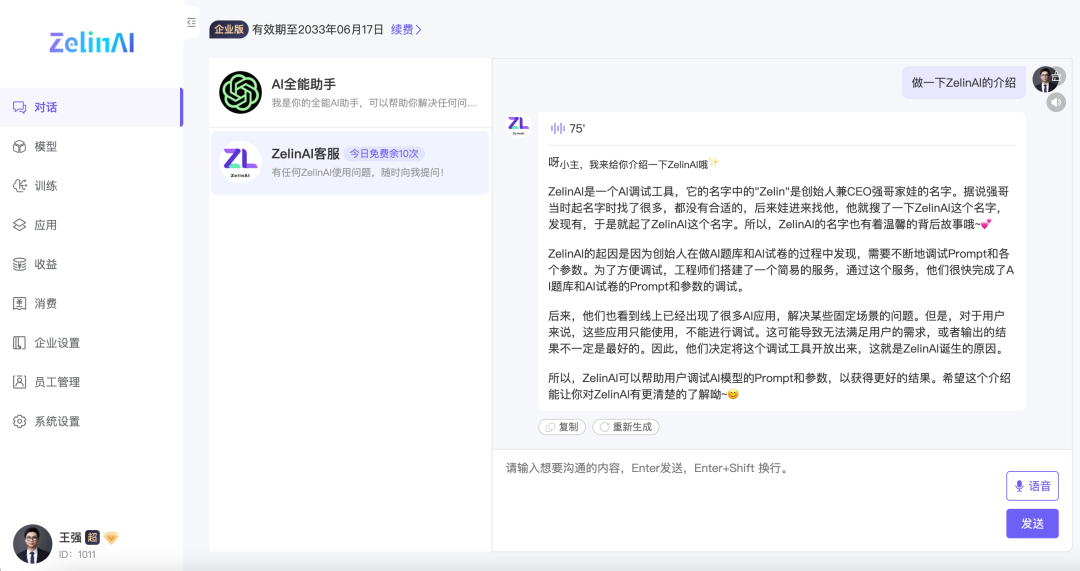Click the 消费 expense icon
Image resolution: width=1080 pixels, height=571 pixels.
[x=19, y=304]
